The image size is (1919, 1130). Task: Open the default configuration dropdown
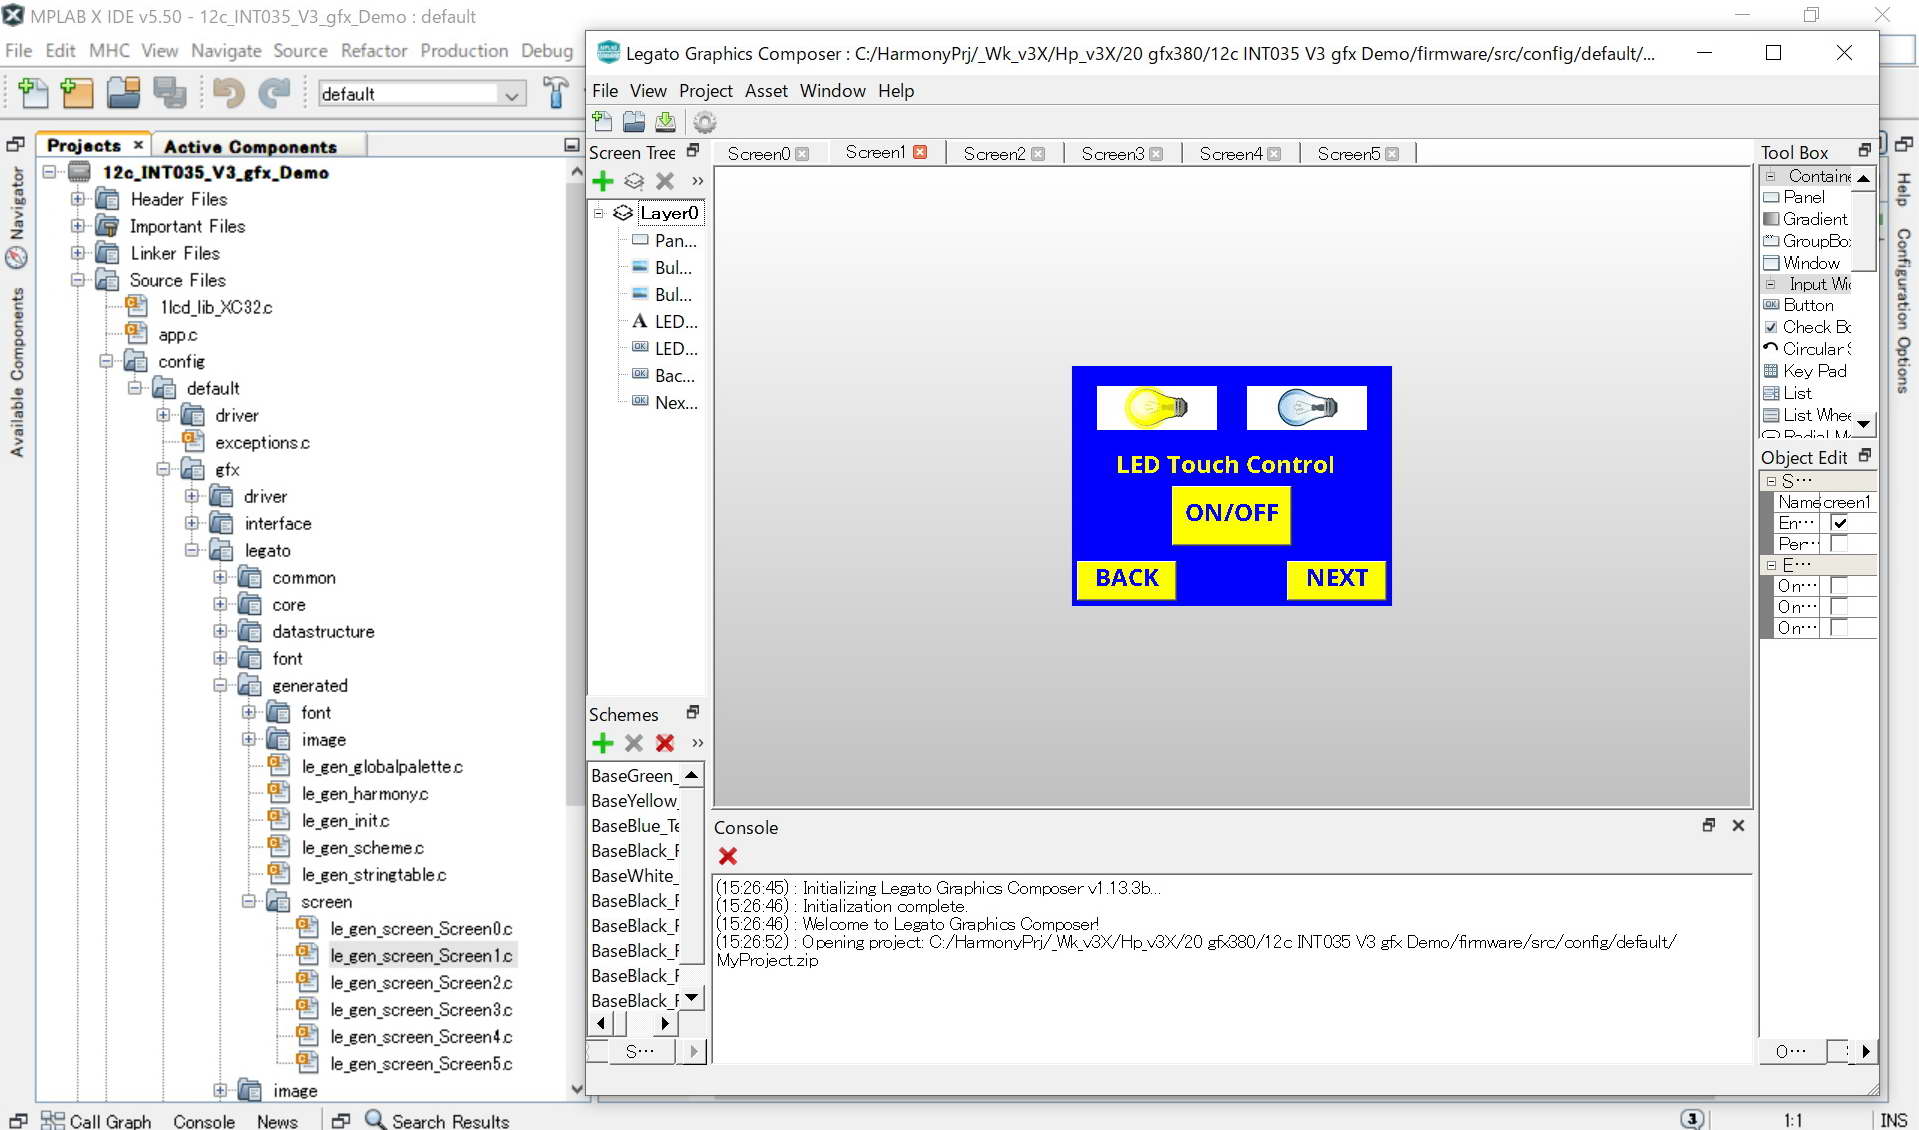[x=512, y=94]
